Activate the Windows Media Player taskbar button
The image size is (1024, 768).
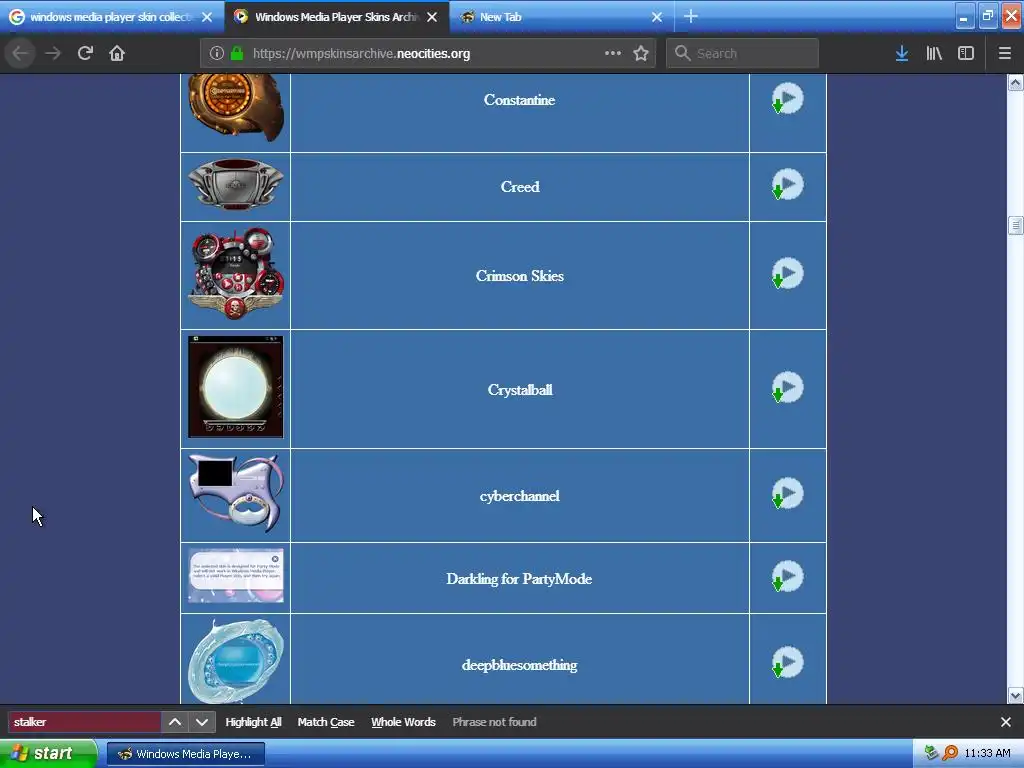coord(185,754)
